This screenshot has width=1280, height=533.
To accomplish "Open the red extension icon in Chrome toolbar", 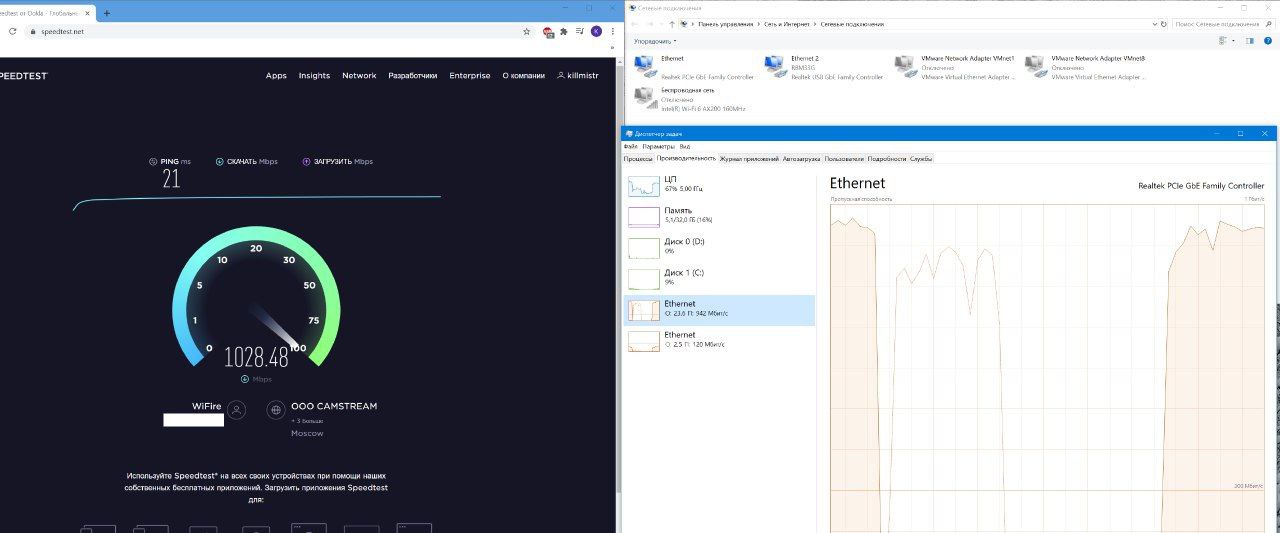I will (548, 32).
